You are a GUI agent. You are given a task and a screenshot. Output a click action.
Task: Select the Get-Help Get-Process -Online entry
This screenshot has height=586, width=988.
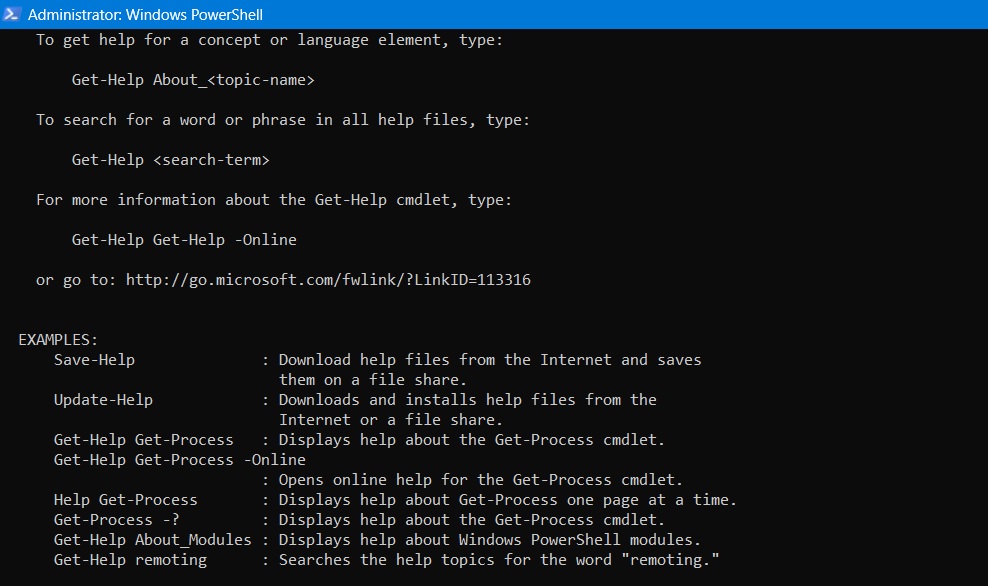(179, 459)
